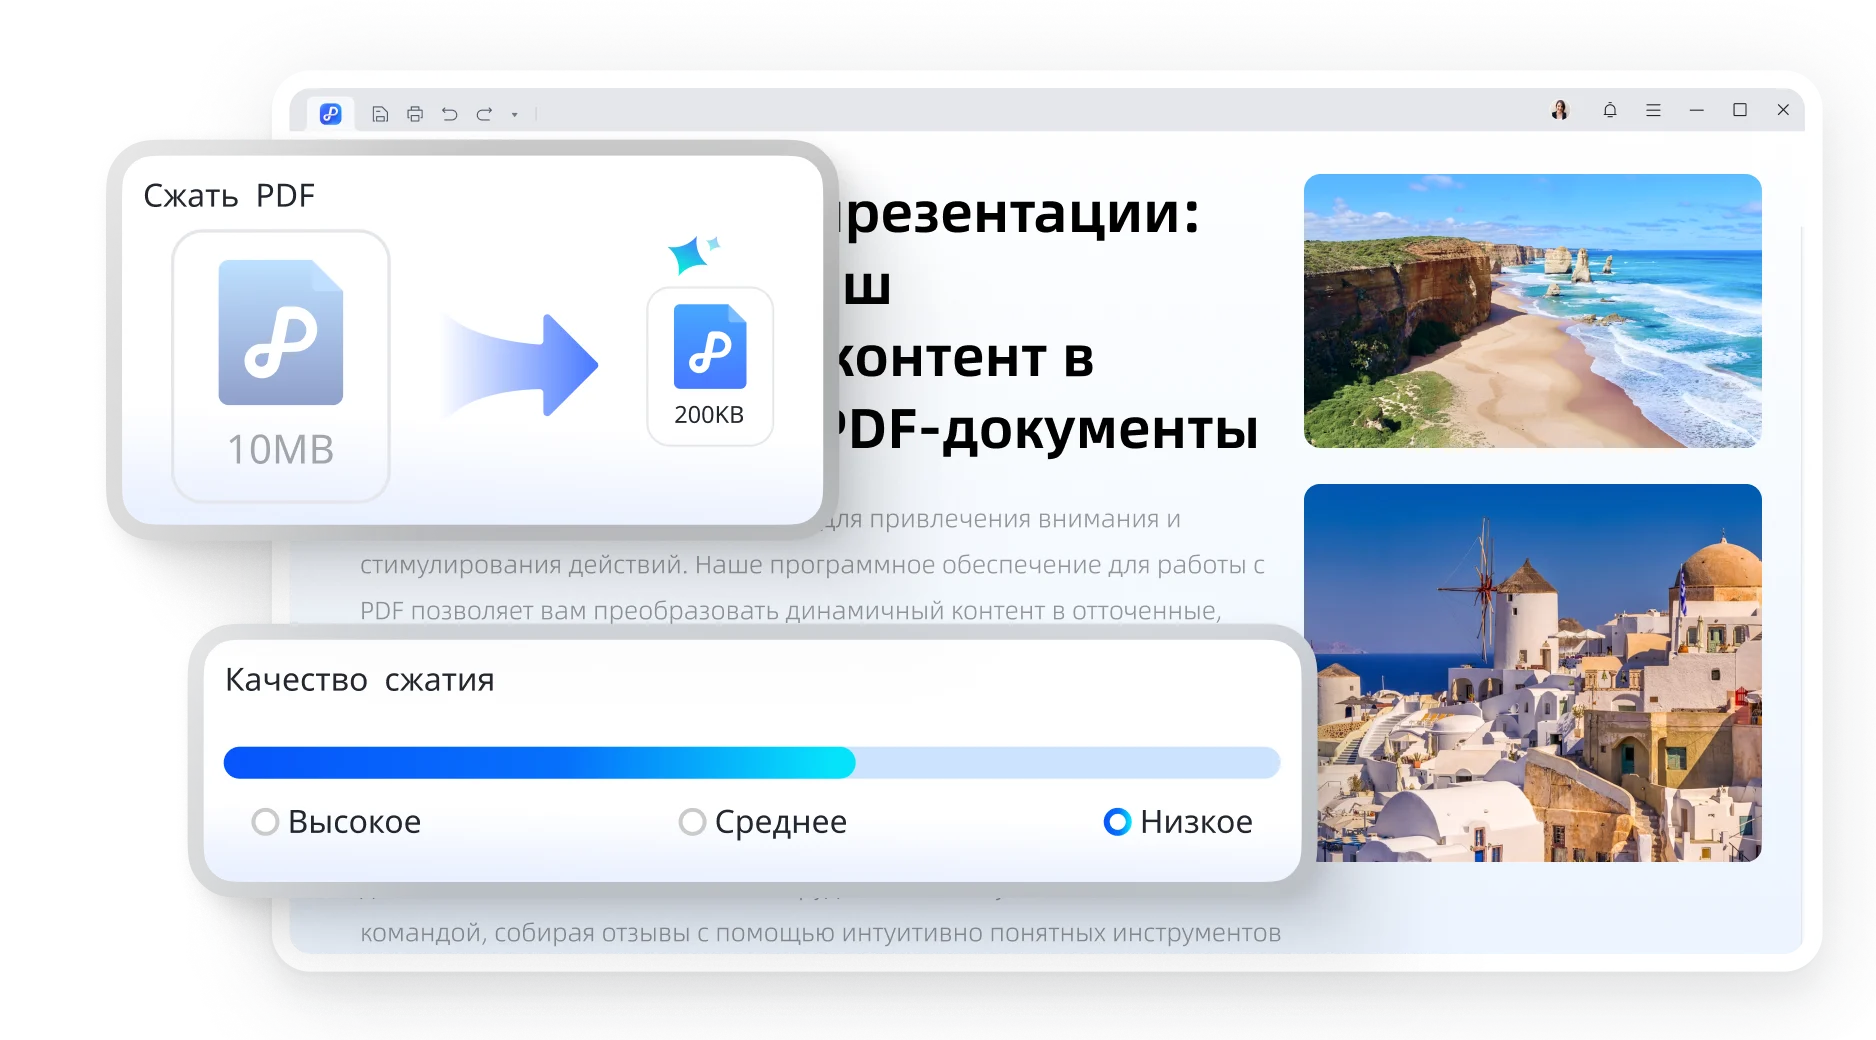Expand the dropdown arrow next to Redo

pos(514,114)
